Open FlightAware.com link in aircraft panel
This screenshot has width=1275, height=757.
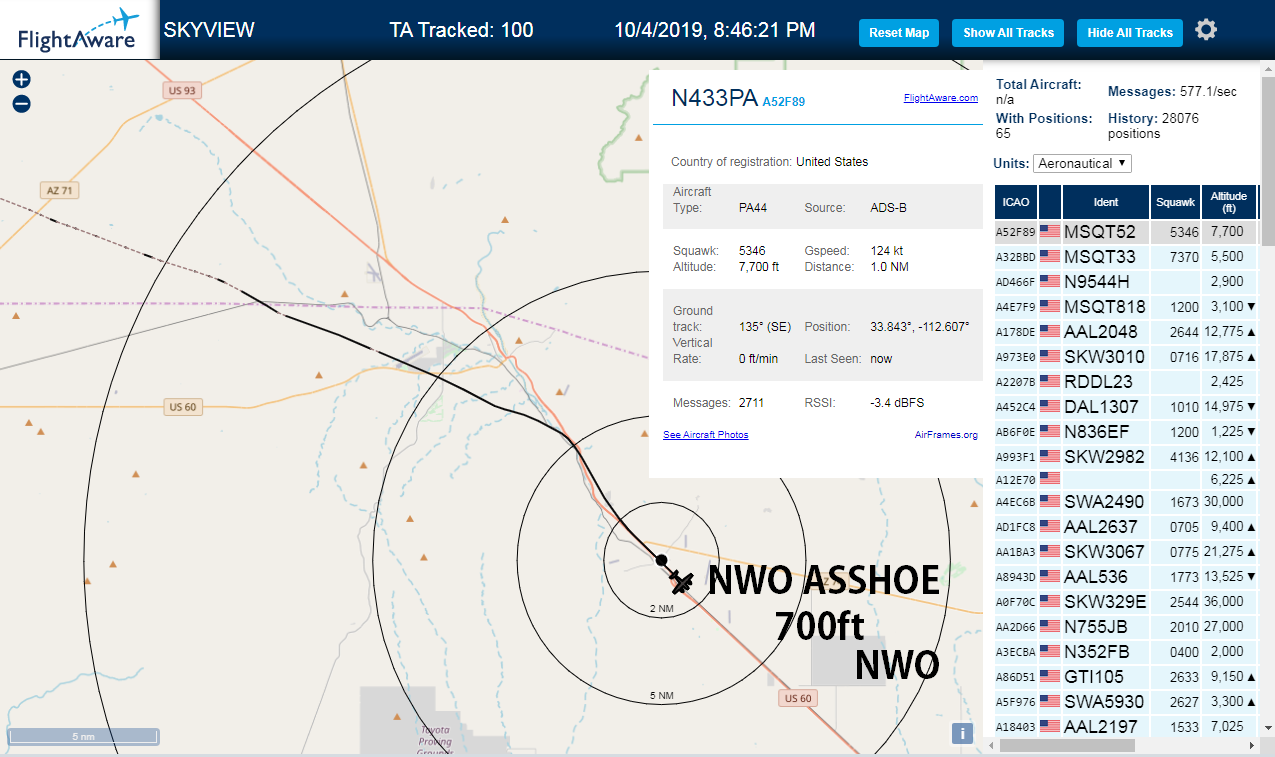(x=940, y=98)
